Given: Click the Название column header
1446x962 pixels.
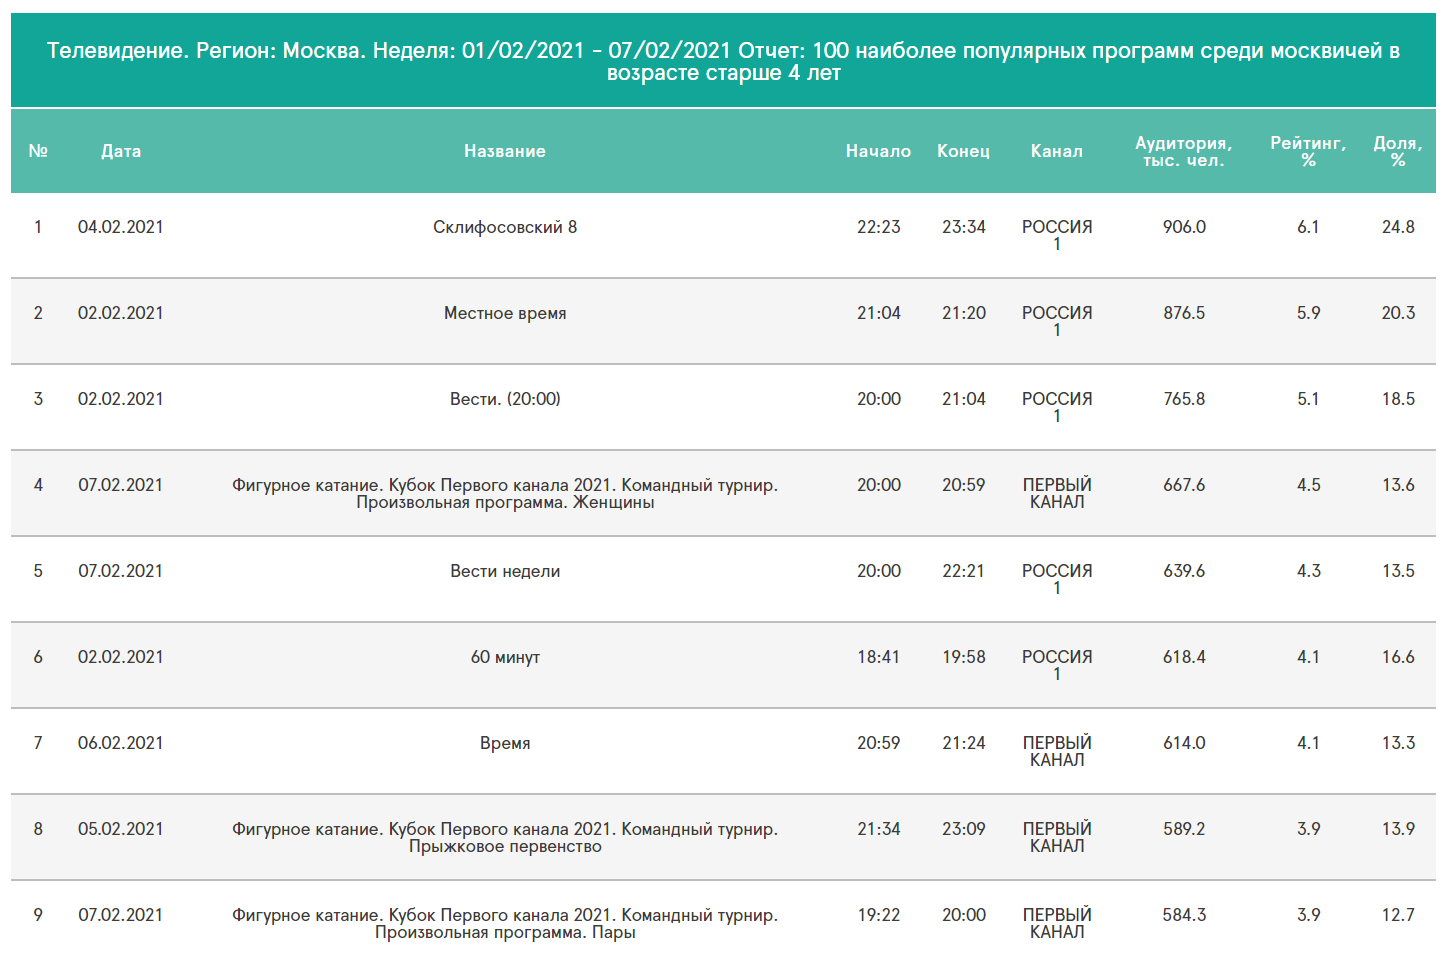Looking at the screenshot, I should click(504, 151).
